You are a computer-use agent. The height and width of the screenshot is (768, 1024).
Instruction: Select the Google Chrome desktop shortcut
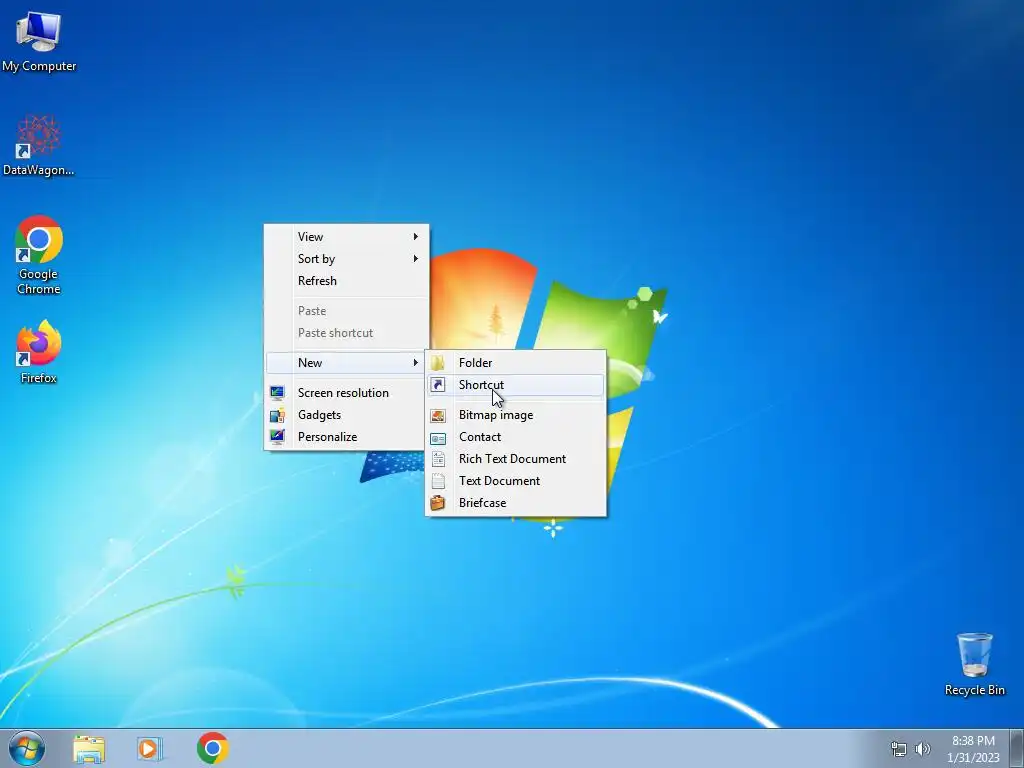39,255
